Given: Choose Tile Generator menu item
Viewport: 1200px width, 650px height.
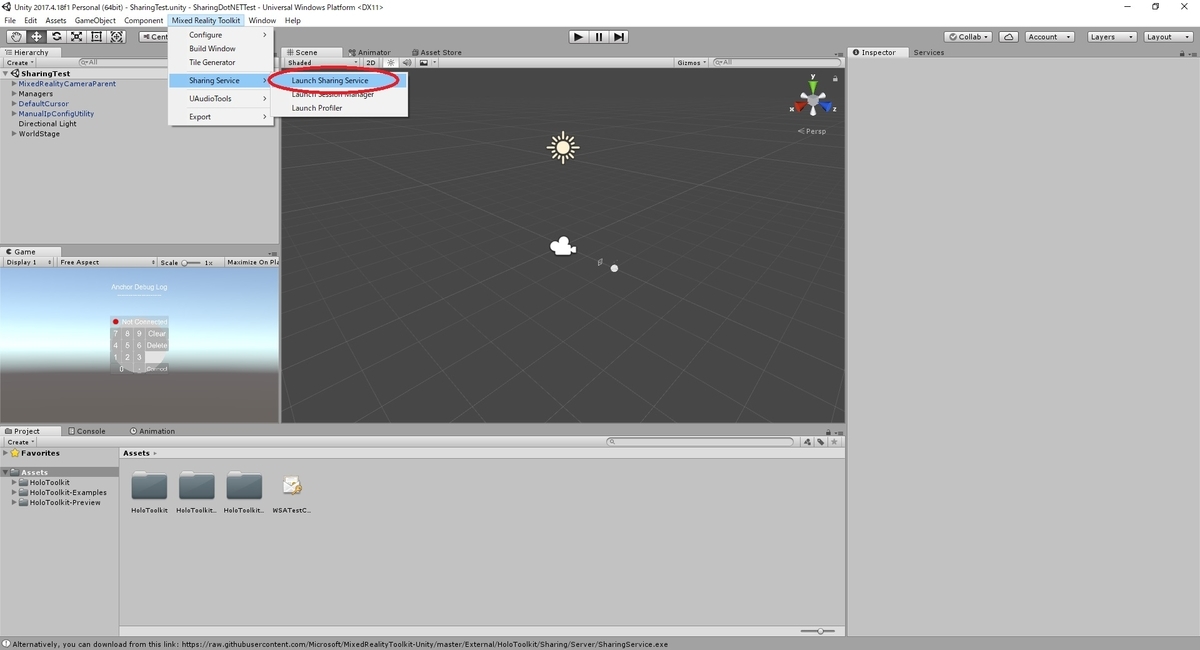Looking at the screenshot, I should pyautogui.click(x=221, y=62).
